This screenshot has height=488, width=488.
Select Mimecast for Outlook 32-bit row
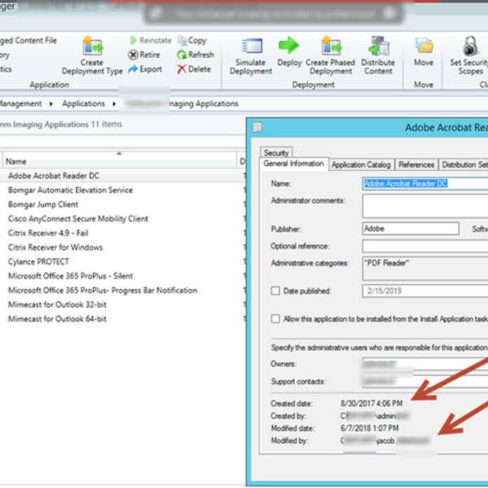[x=123, y=305]
